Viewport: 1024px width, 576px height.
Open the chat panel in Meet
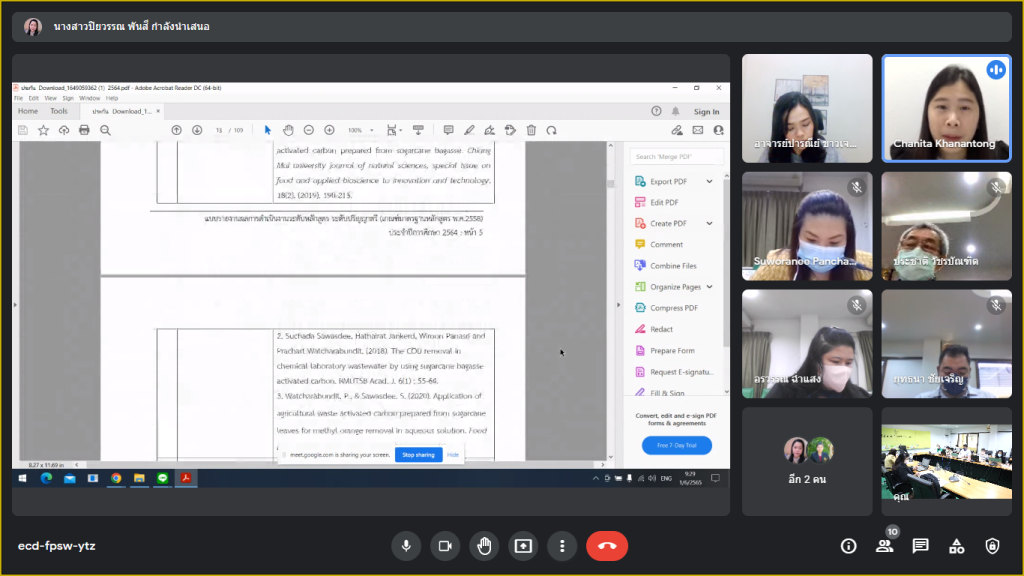tap(920, 546)
